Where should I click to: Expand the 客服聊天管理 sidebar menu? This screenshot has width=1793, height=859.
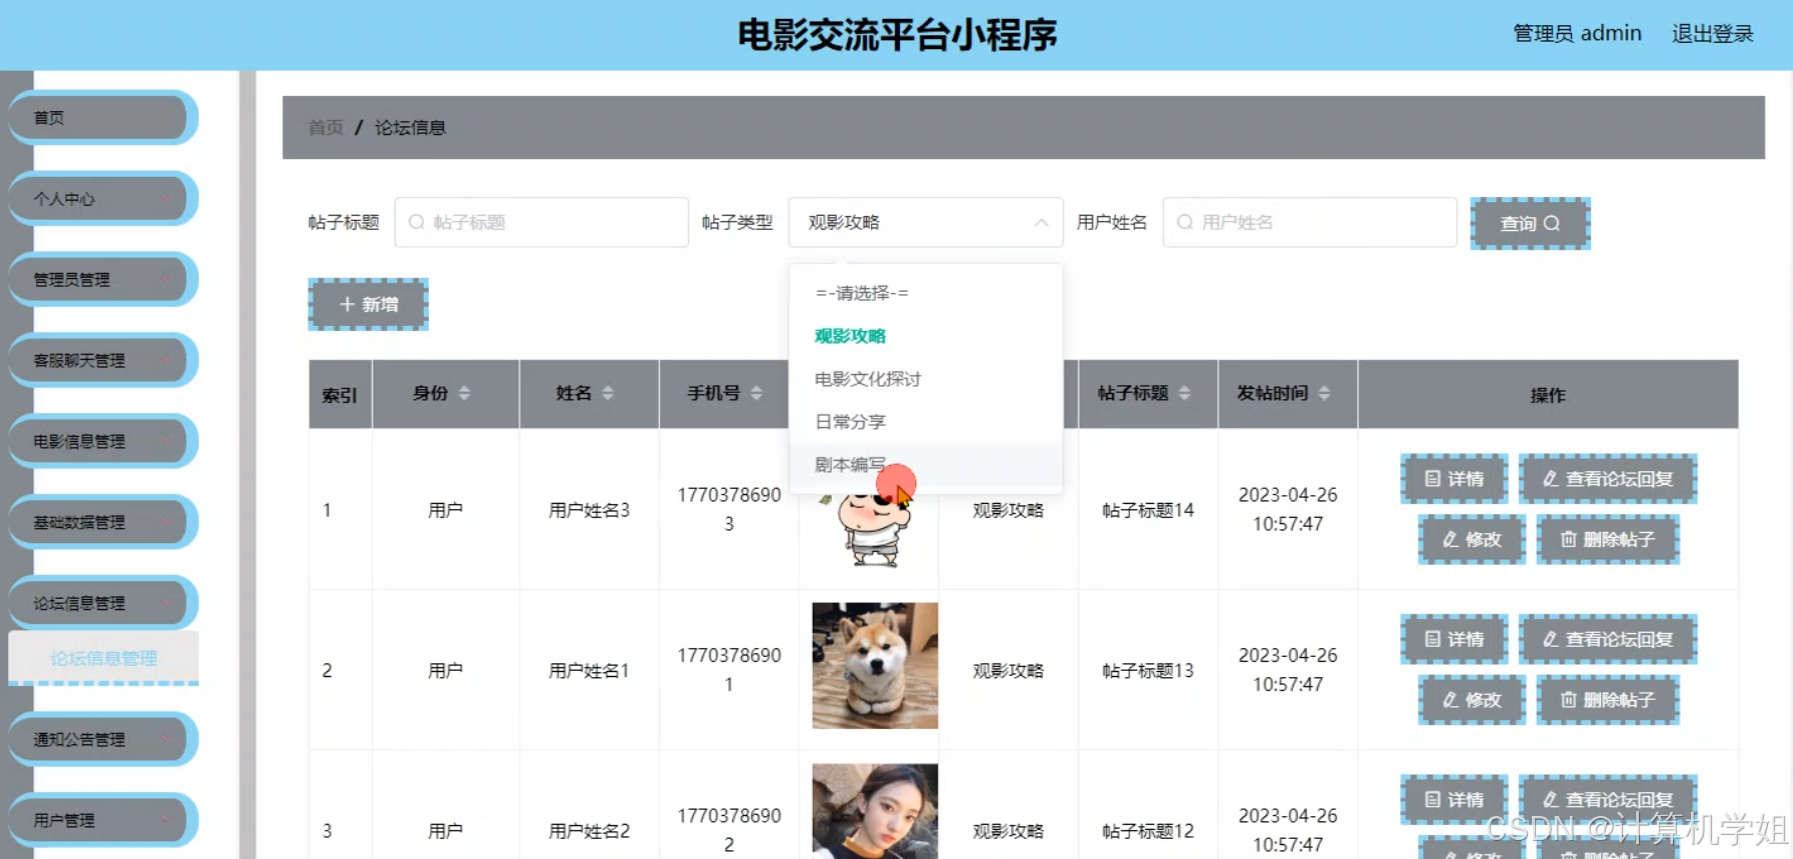tap(103, 360)
